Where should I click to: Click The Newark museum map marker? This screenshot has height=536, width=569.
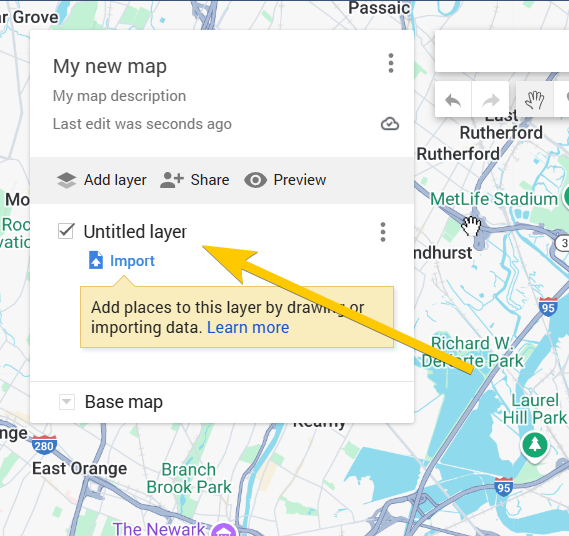224,531
